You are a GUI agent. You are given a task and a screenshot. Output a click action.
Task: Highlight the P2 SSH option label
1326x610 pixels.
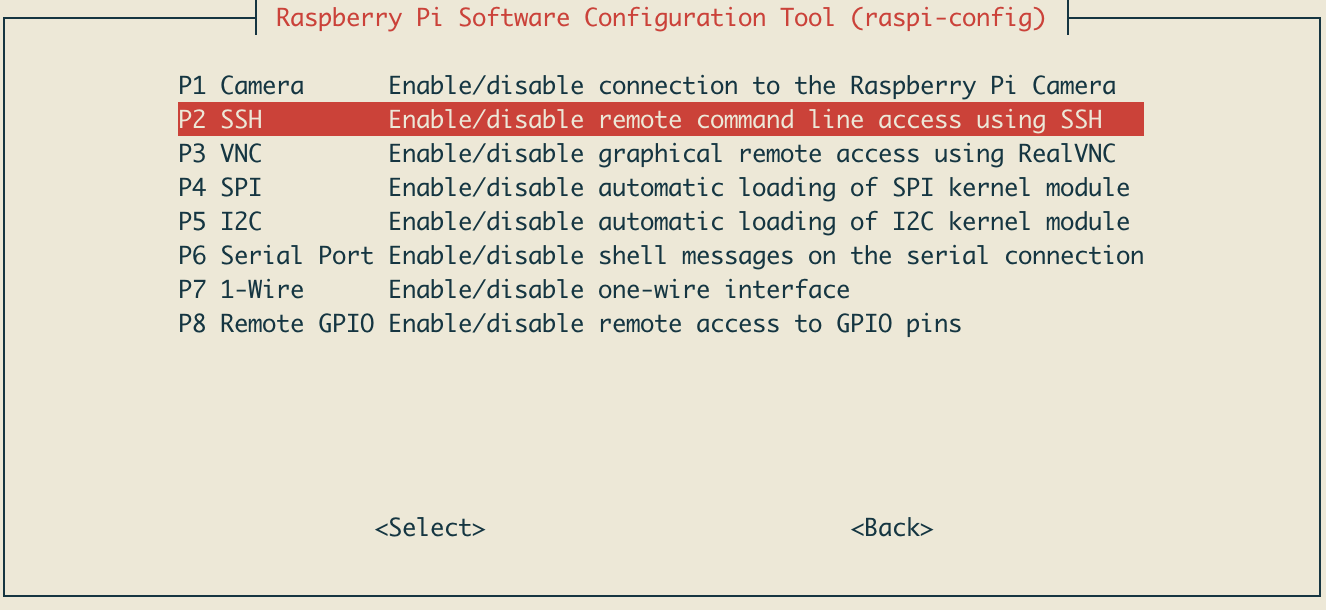pyautogui.click(x=220, y=120)
